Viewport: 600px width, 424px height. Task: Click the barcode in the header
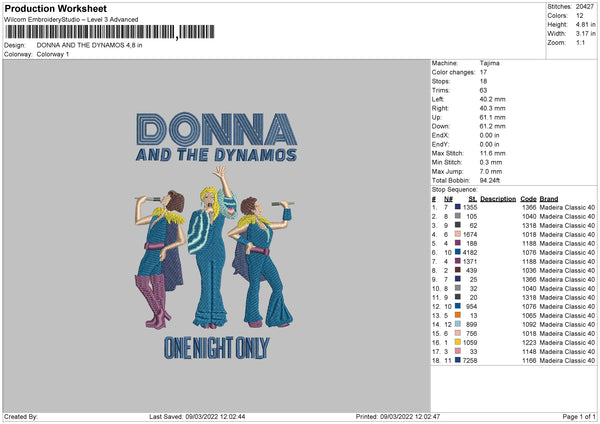pyautogui.click(x=110, y=32)
